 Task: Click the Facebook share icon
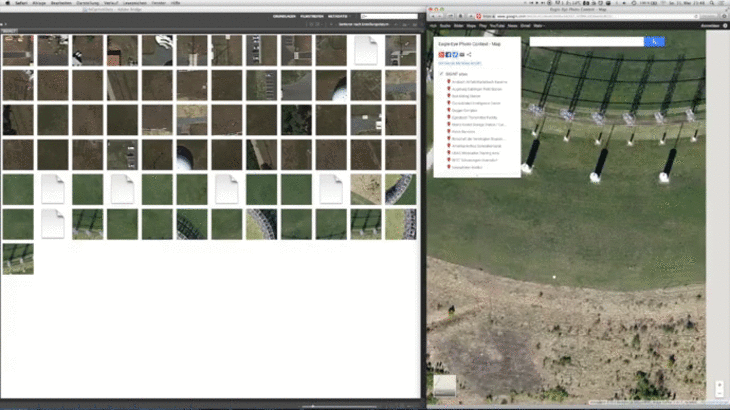(x=448, y=54)
